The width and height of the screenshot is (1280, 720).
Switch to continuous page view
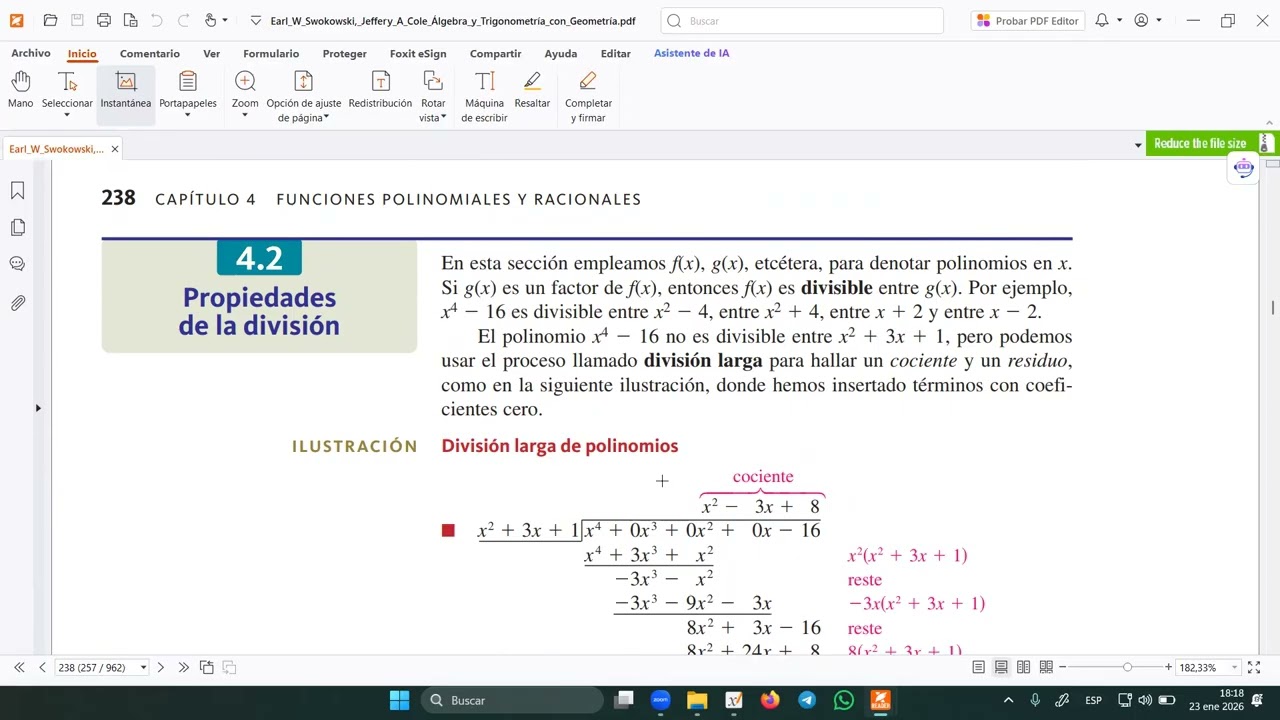[1001, 667]
